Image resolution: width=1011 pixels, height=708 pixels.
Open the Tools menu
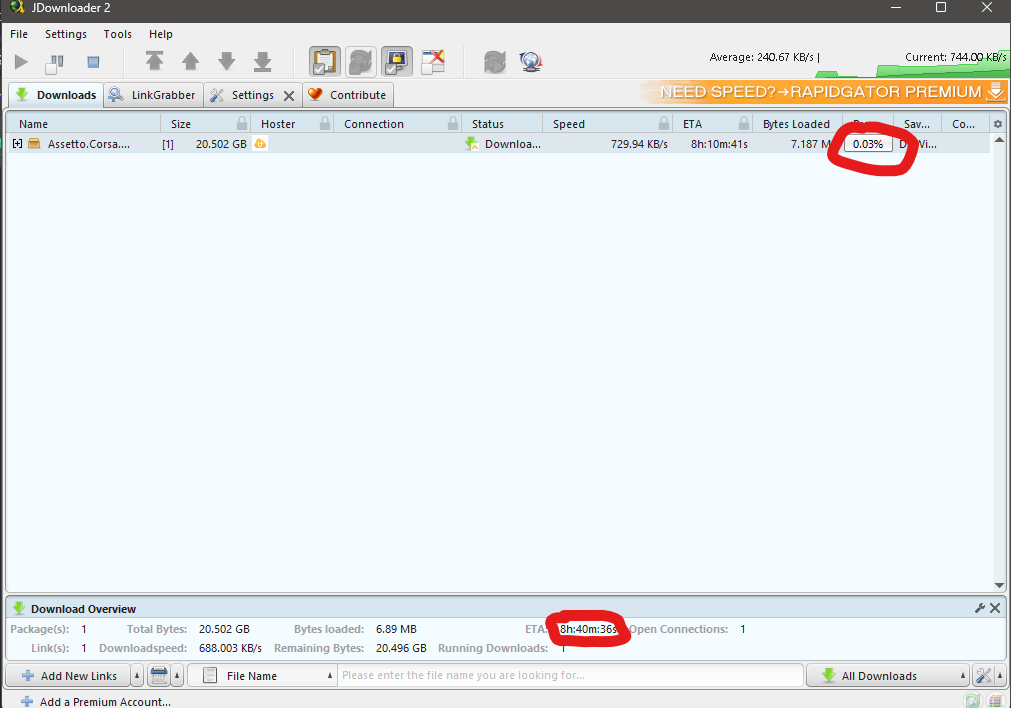pos(117,34)
